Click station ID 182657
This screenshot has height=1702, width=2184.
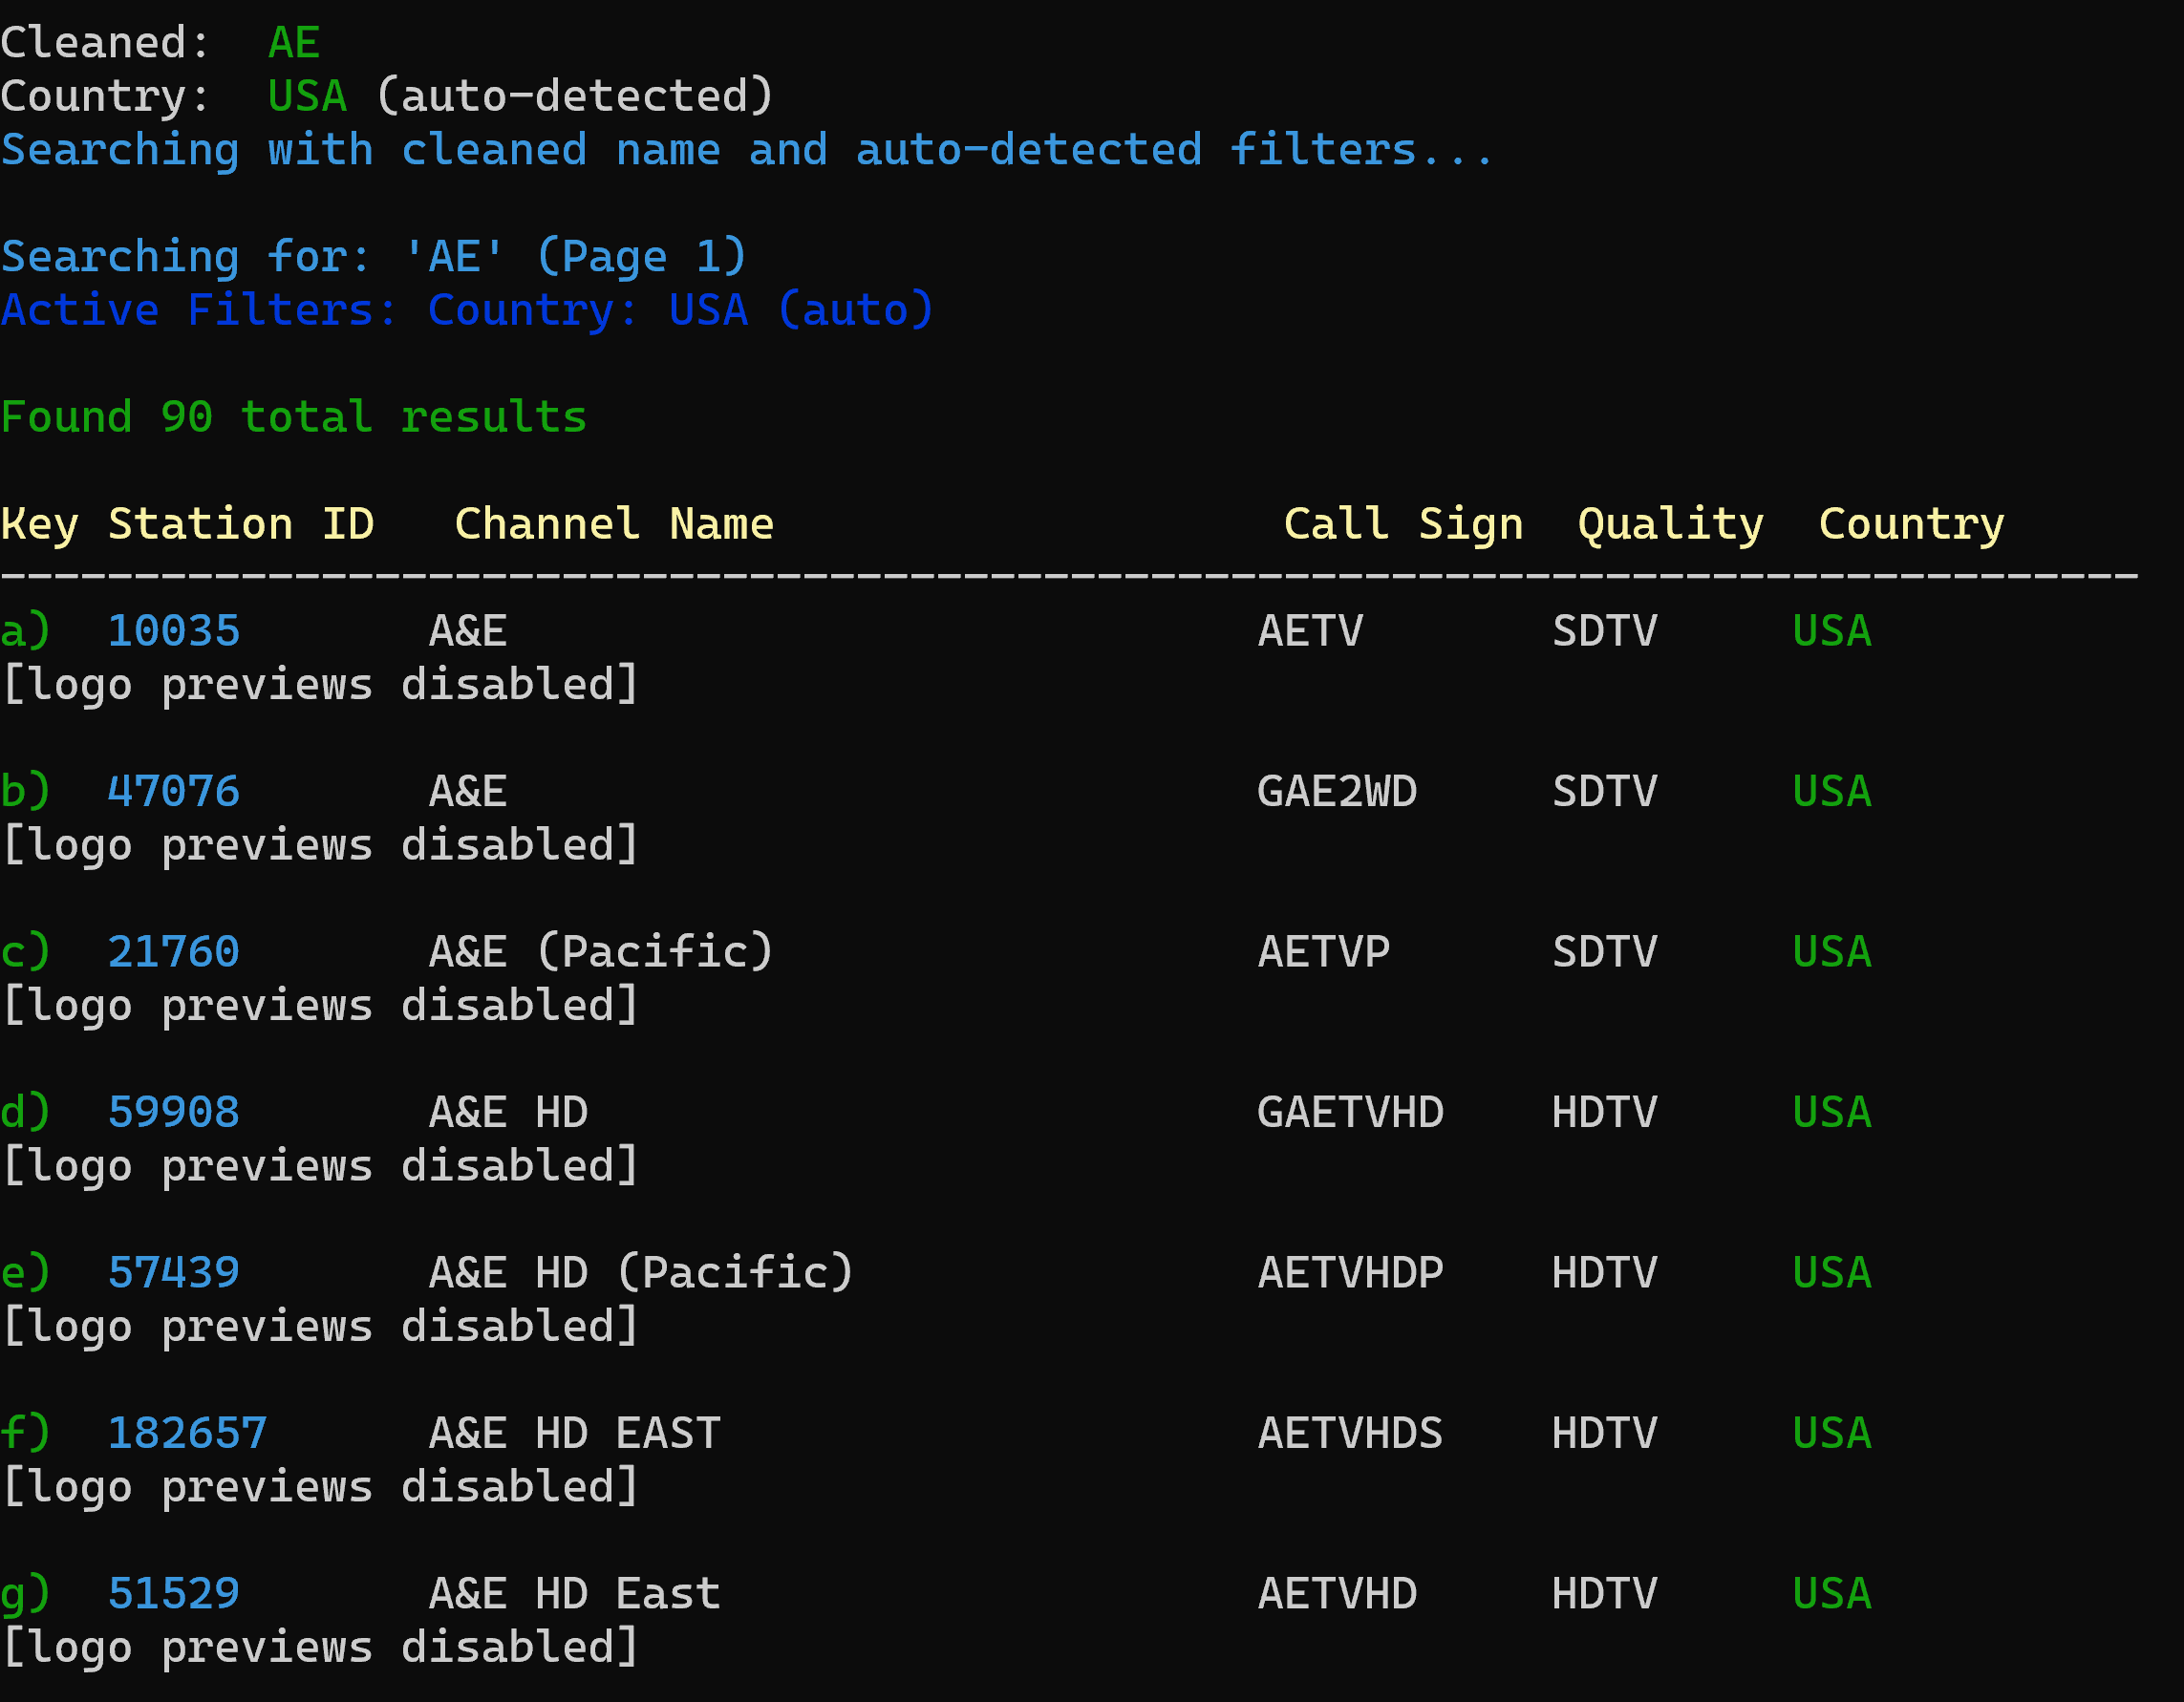tap(187, 1433)
